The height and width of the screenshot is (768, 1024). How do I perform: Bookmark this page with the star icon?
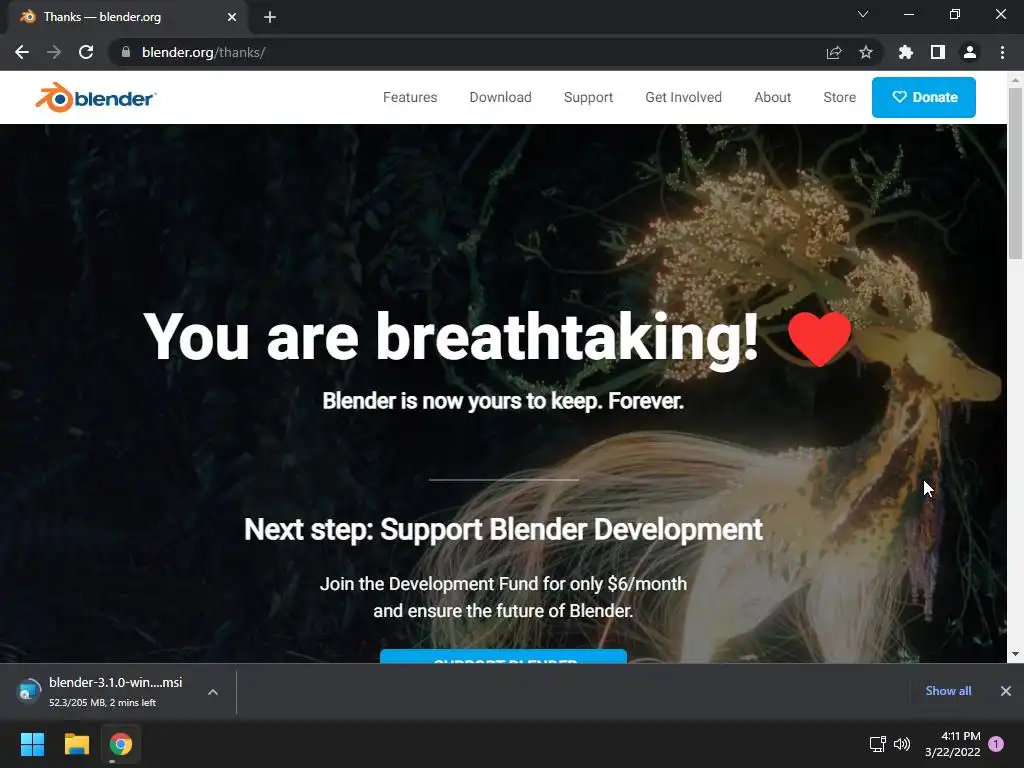pos(865,52)
